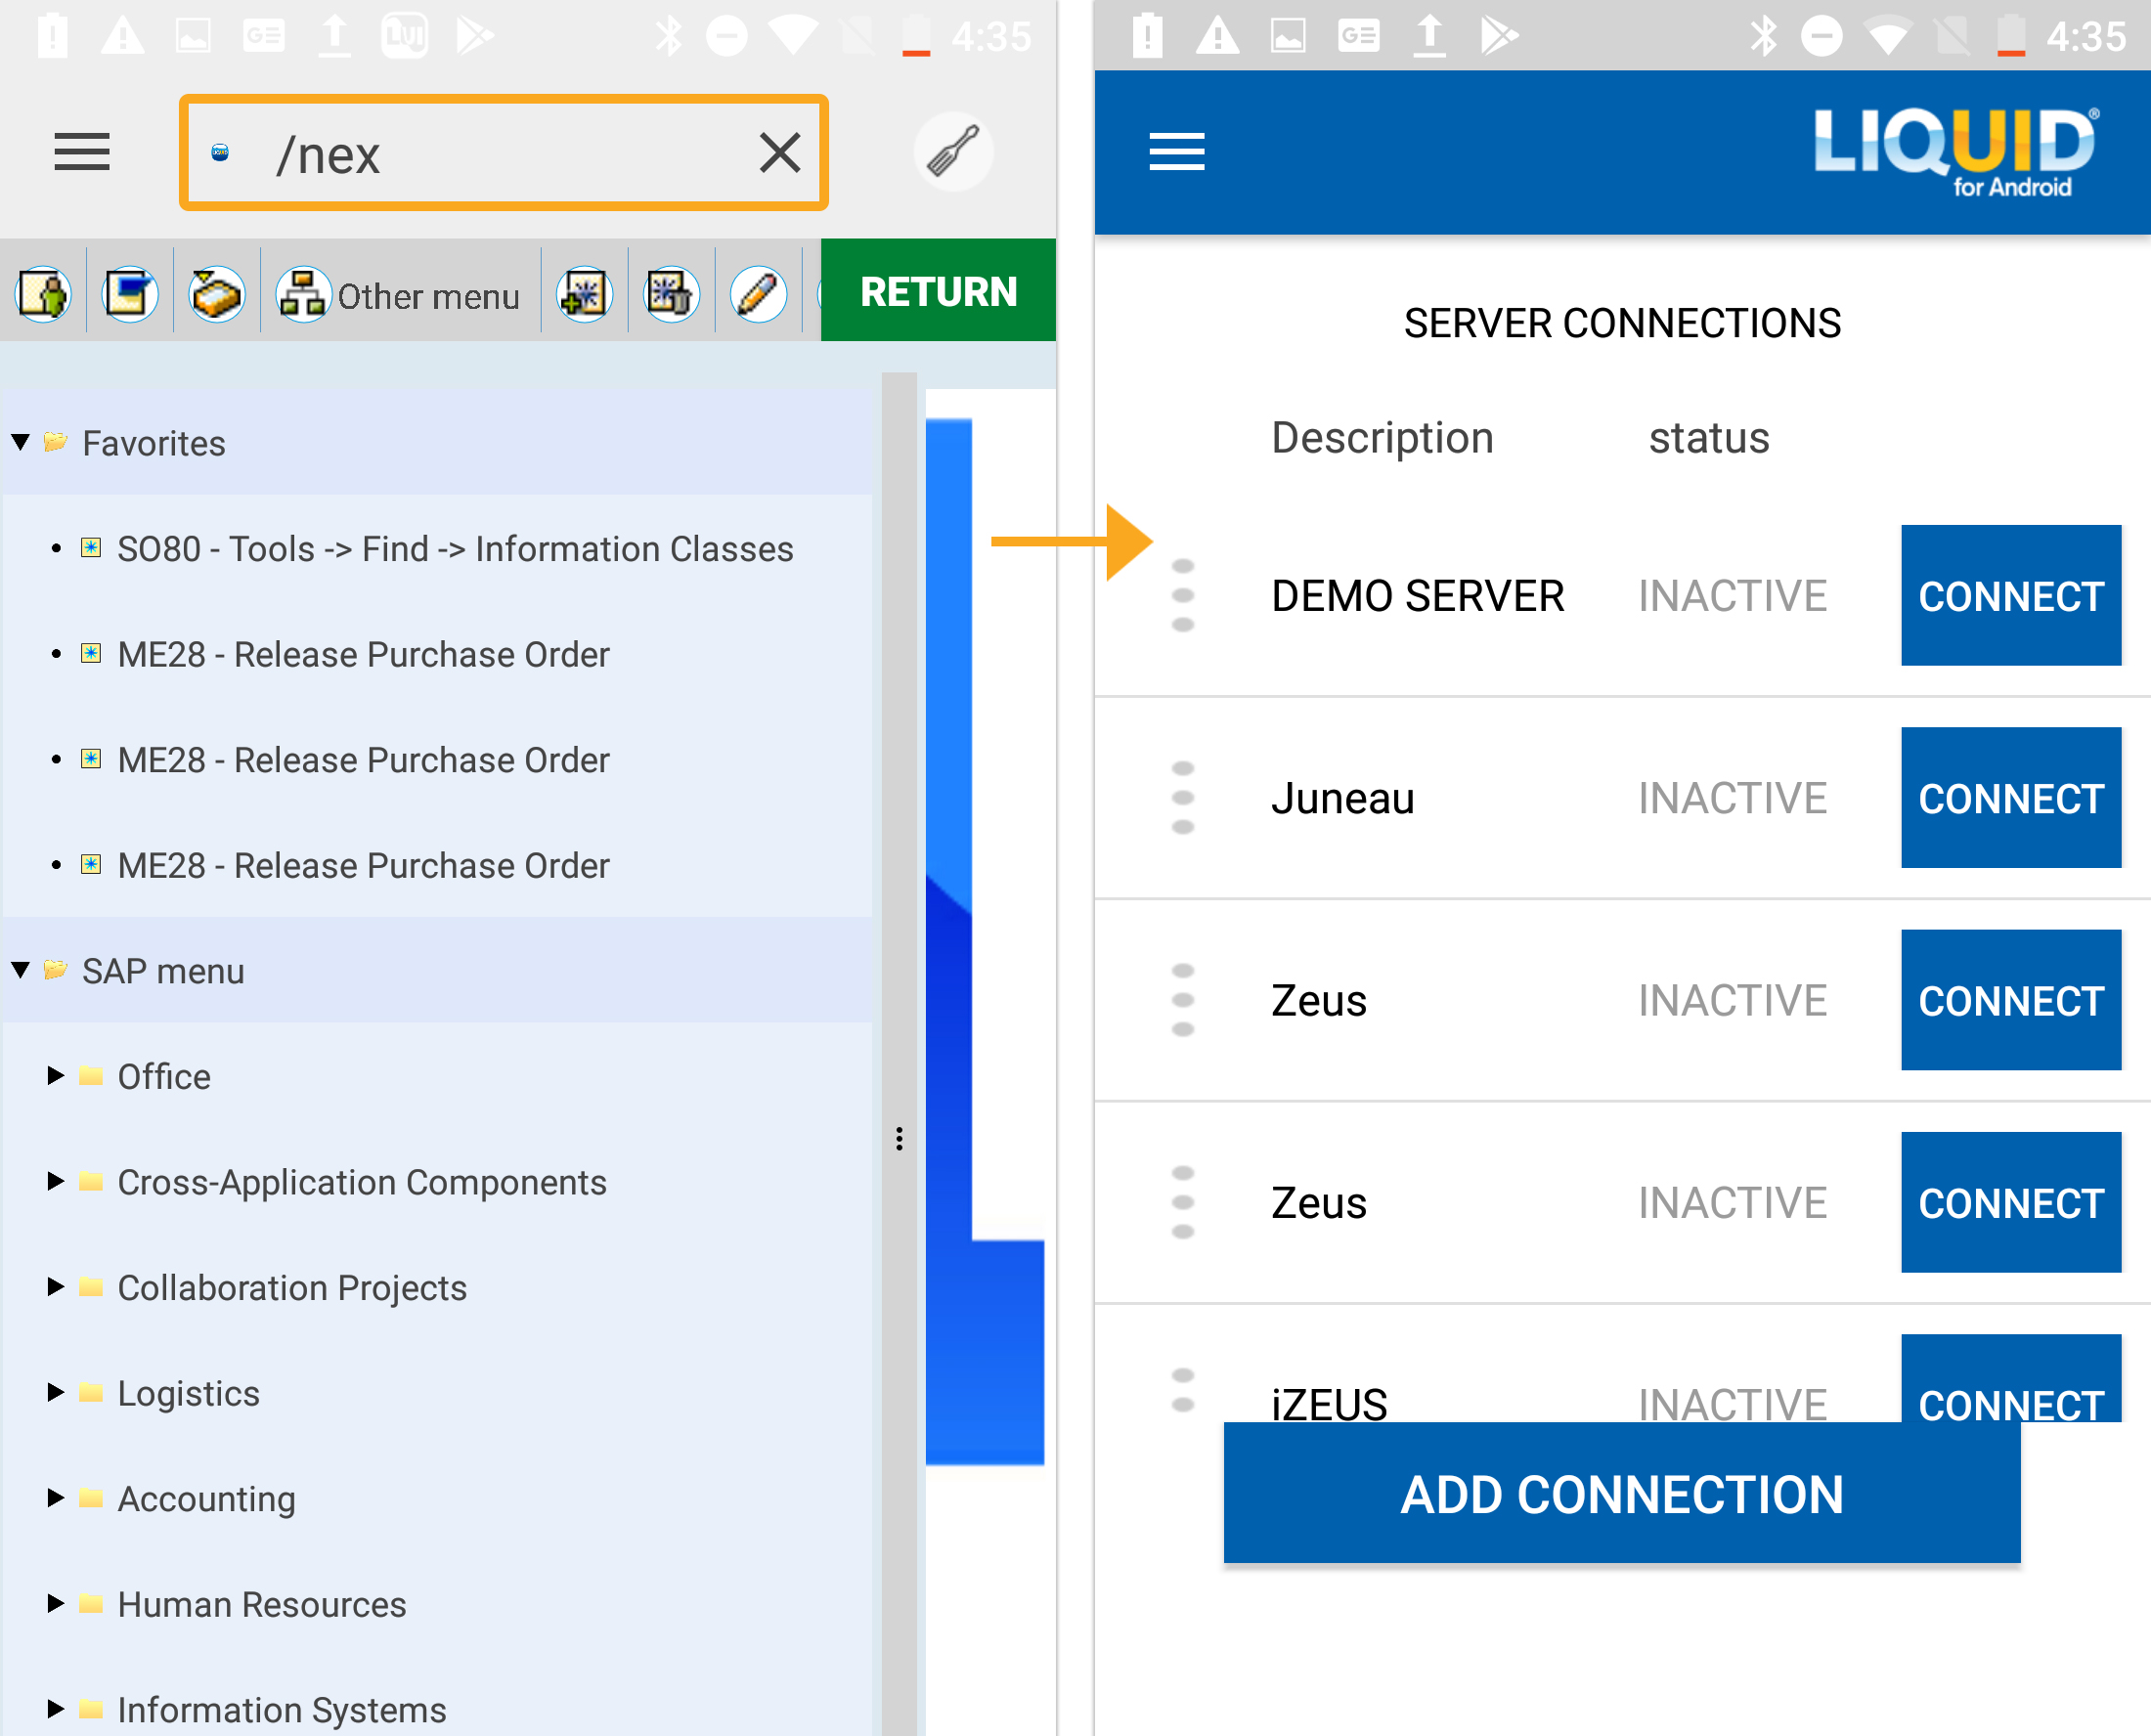Connect to the Juneau server

pos(2010,798)
